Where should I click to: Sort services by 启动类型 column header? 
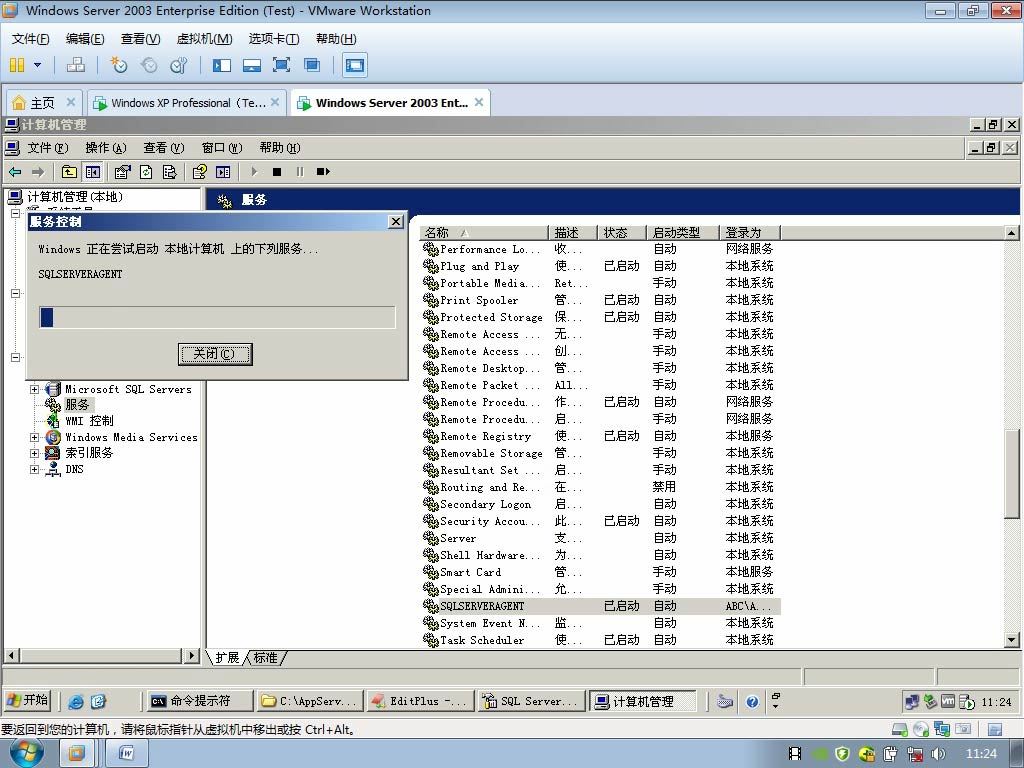682,232
